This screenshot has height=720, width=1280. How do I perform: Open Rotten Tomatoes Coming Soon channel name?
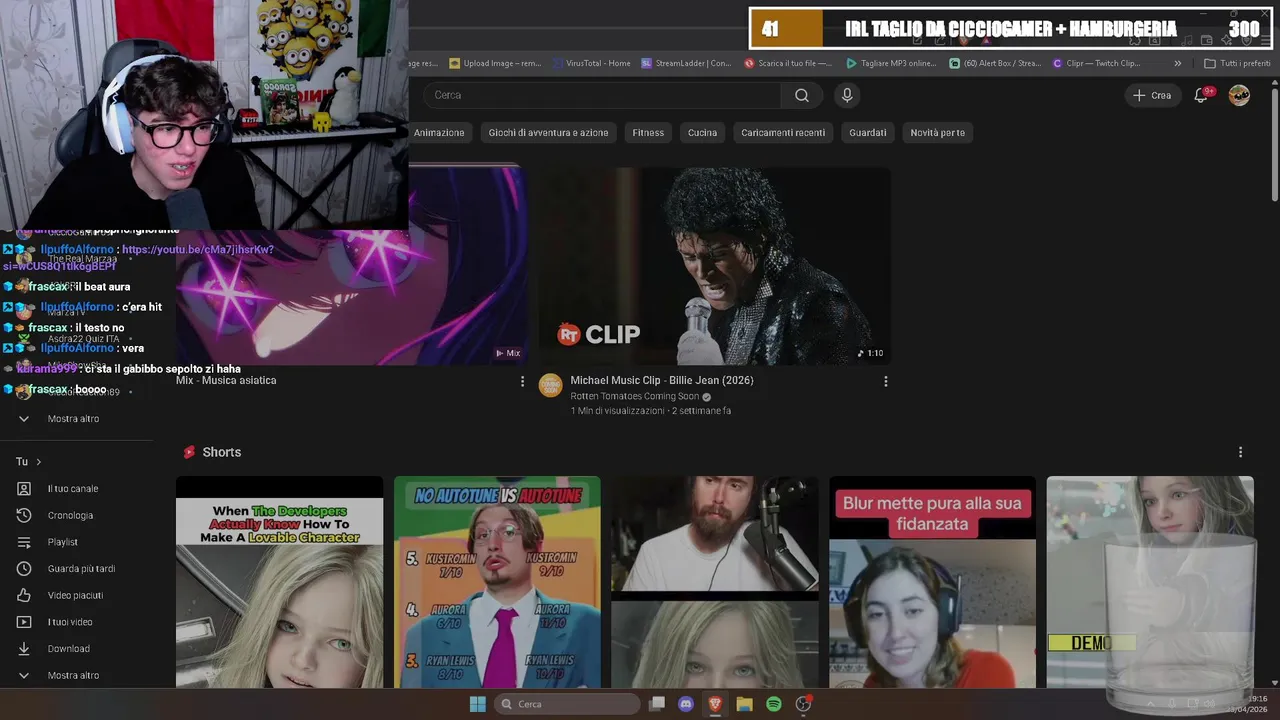click(635, 396)
